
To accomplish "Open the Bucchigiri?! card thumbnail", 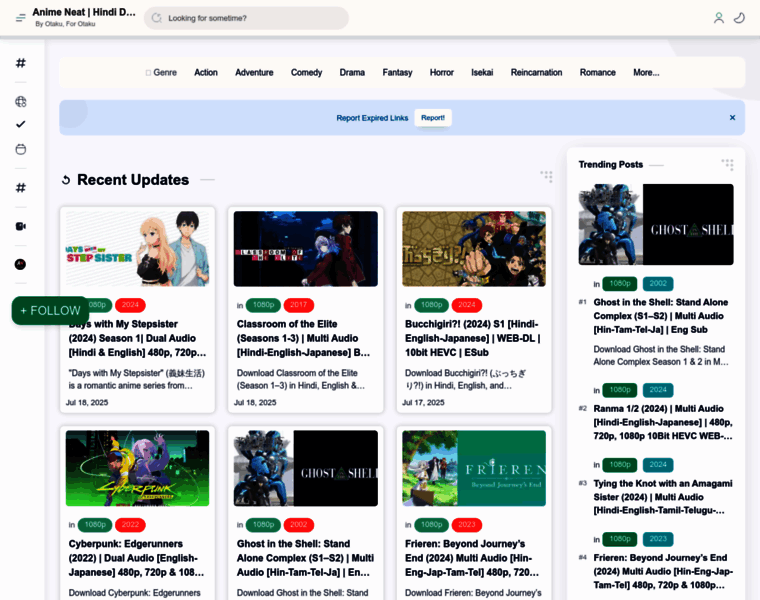I will coord(474,249).
